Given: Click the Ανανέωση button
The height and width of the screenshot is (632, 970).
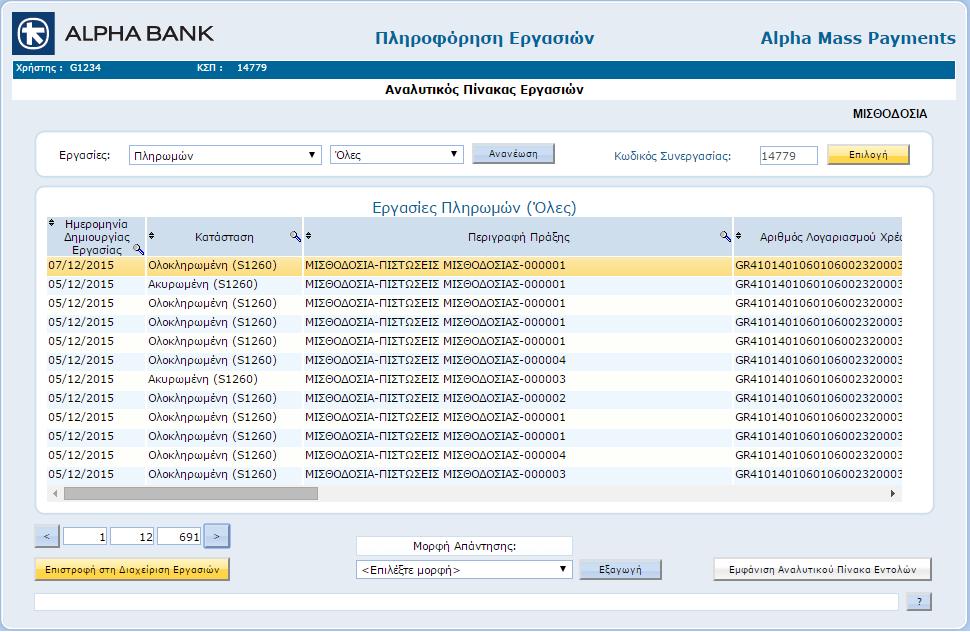Looking at the screenshot, I should click(x=513, y=154).
